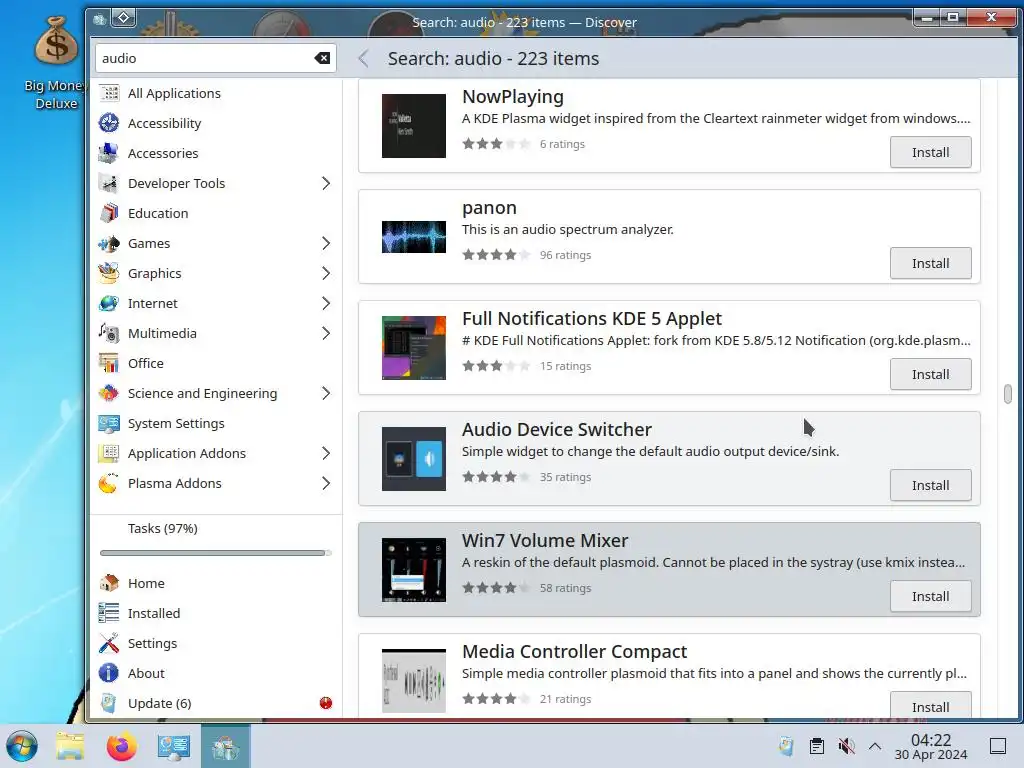Open the All Applications category icon
The image size is (1024, 768).
109,93
